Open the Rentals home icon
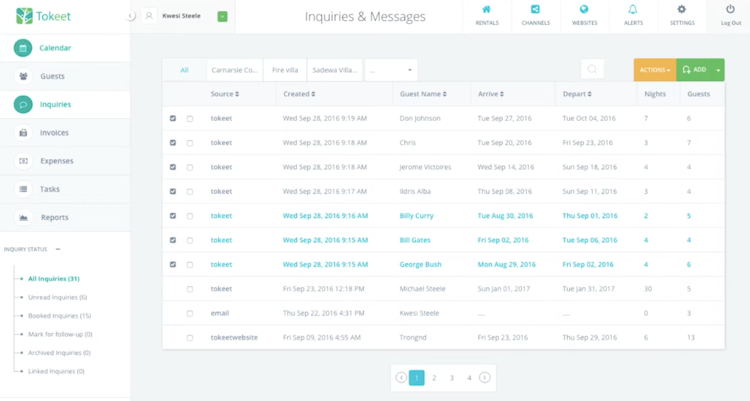The height and width of the screenshot is (401, 750). [x=486, y=10]
